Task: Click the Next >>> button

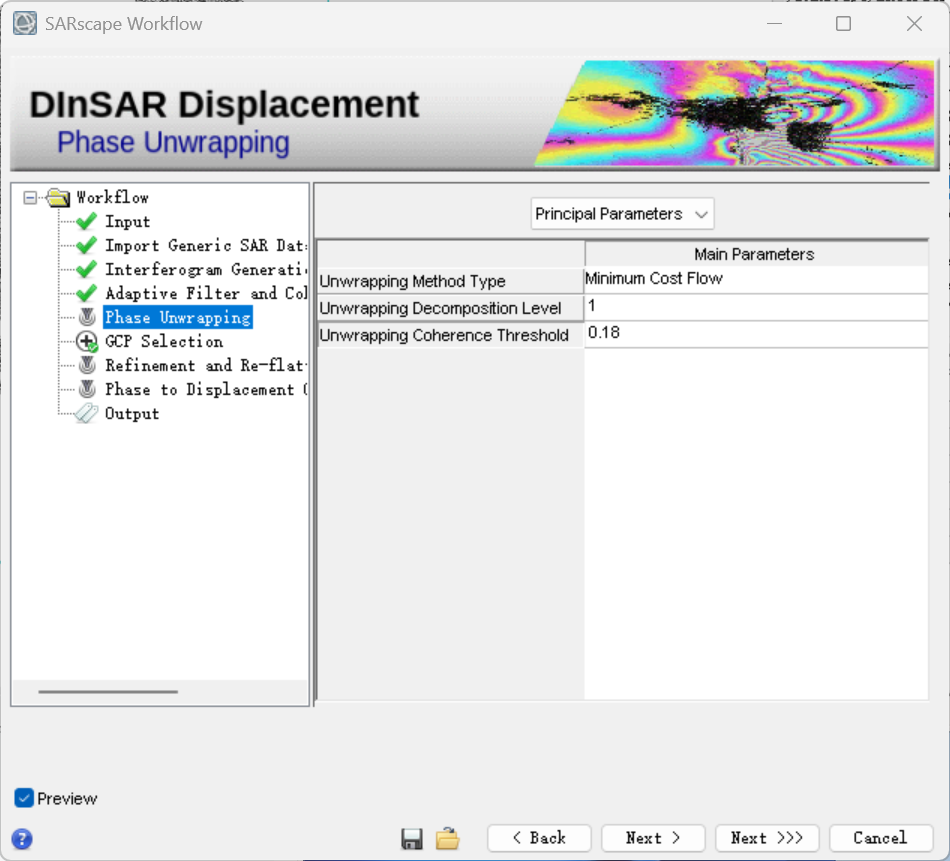Action: [x=767, y=838]
